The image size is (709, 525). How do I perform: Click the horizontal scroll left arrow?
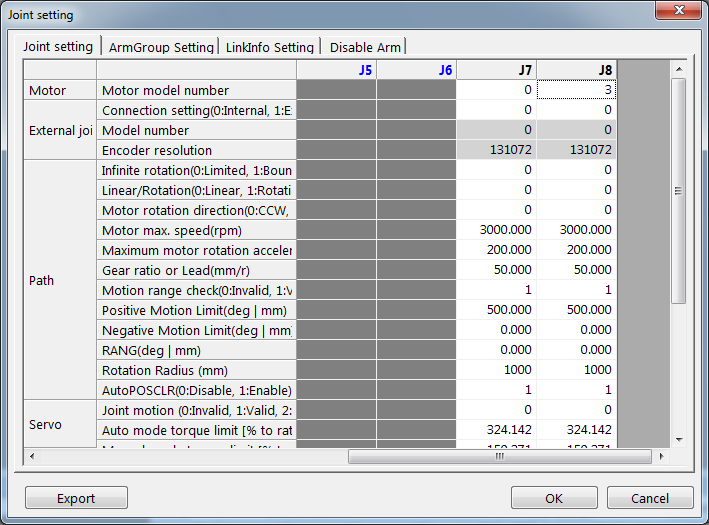pyautogui.click(x=31, y=456)
